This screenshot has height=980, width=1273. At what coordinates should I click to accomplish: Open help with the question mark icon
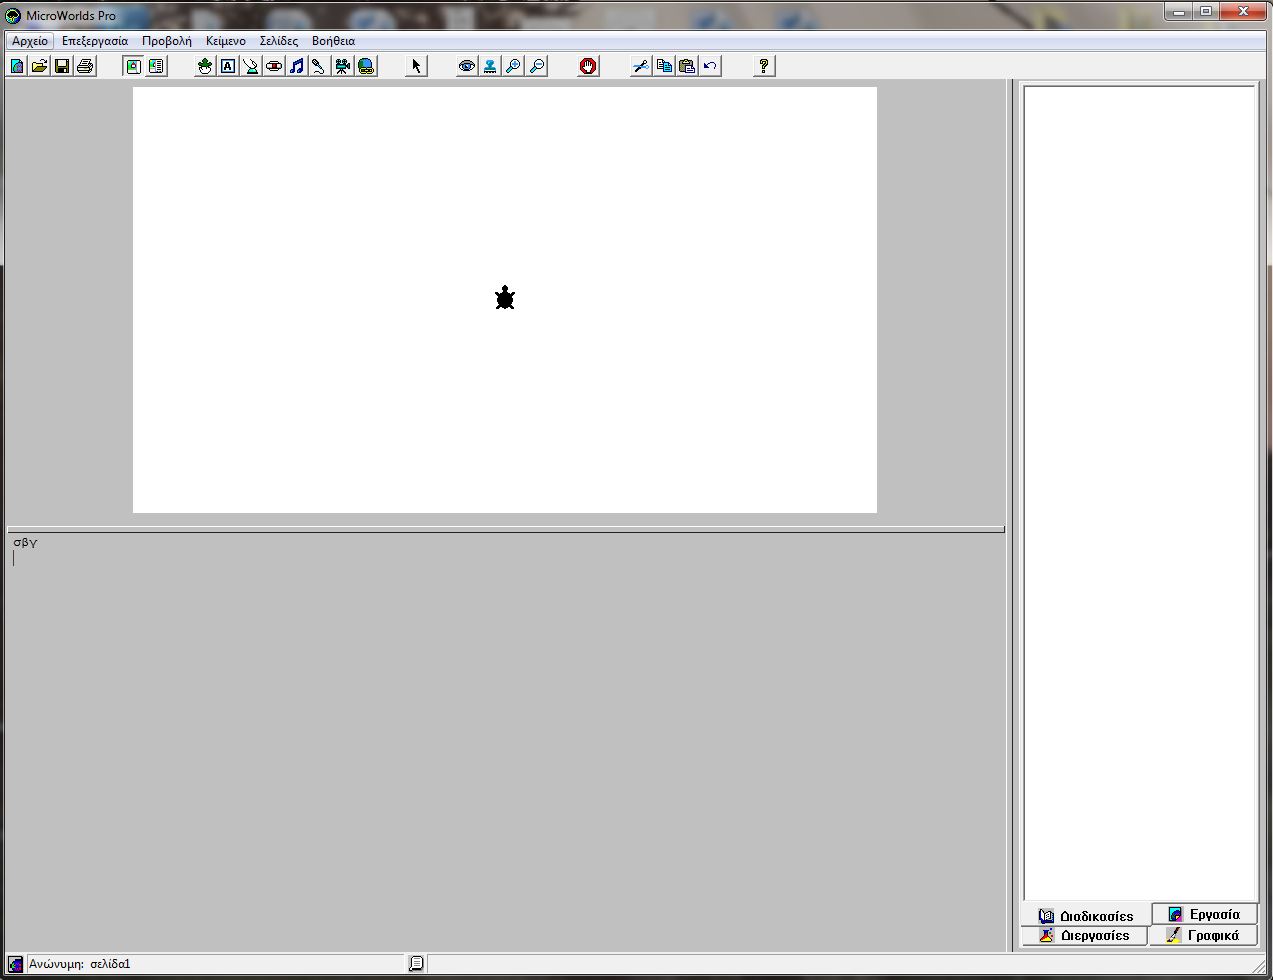pos(764,66)
